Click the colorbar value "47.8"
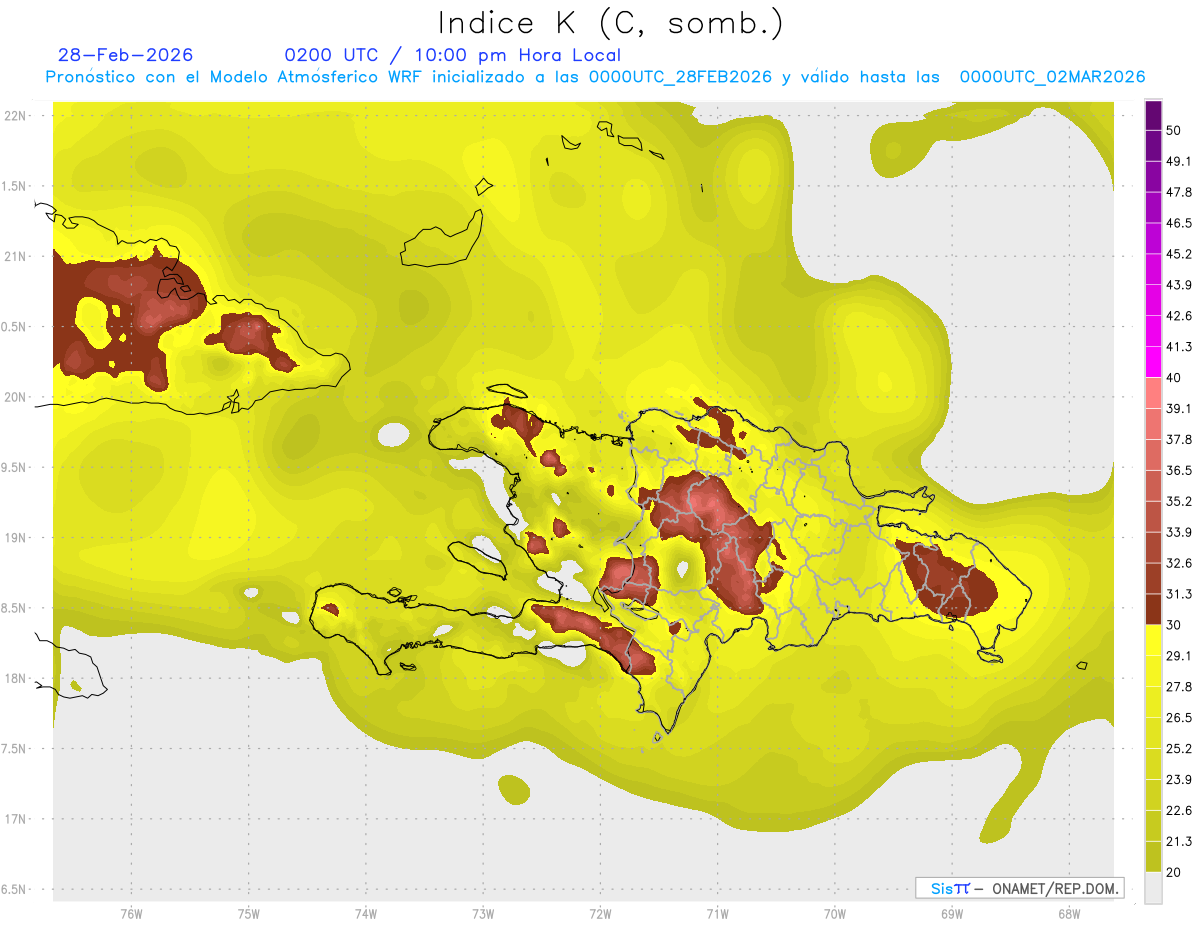The image size is (1200, 927). pos(1179,192)
